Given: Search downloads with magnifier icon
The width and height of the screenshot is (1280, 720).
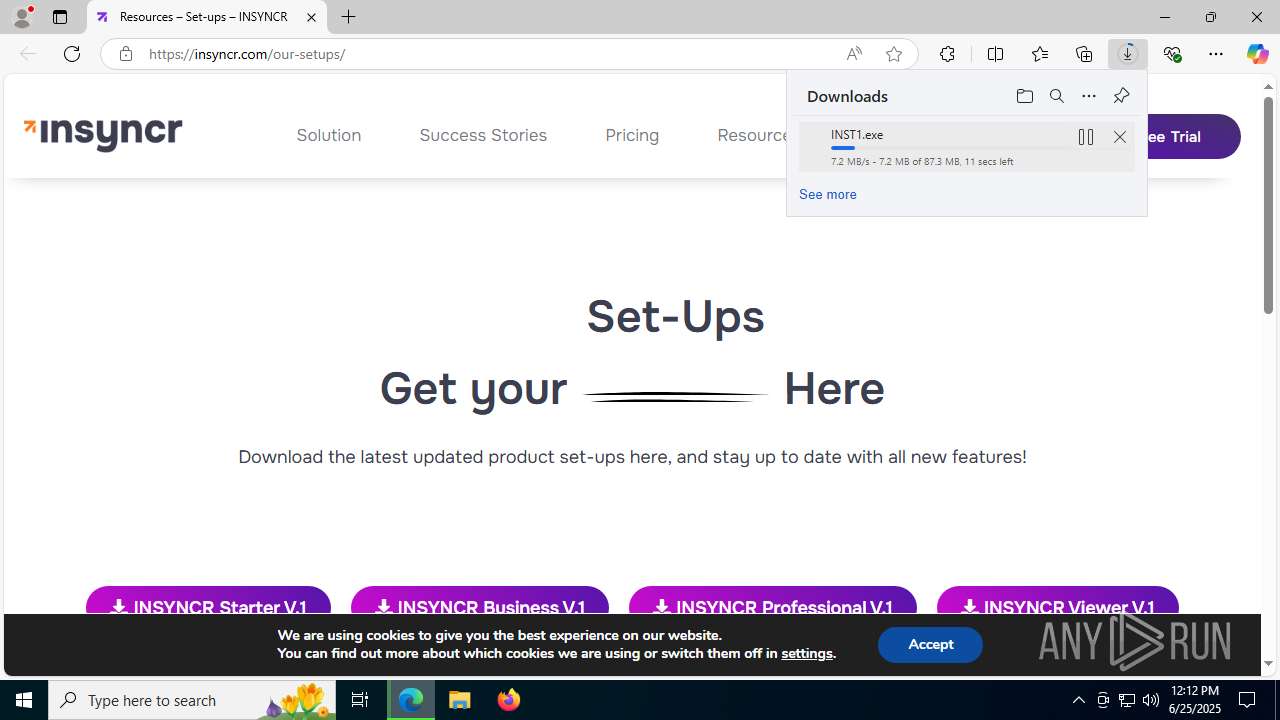Looking at the screenshot, I should pyautogui.click(x=1057, y=96).
